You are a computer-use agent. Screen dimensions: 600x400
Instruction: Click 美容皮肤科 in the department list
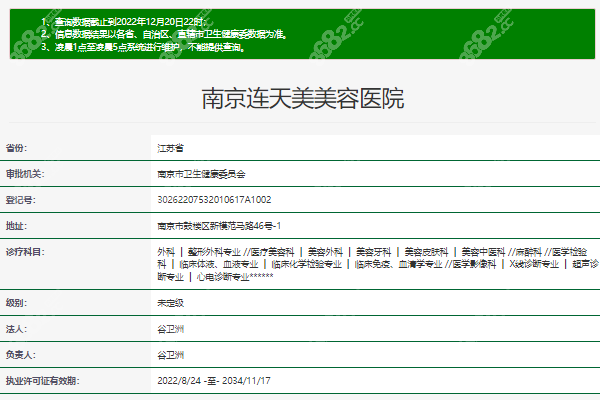[x=426, y=252]
